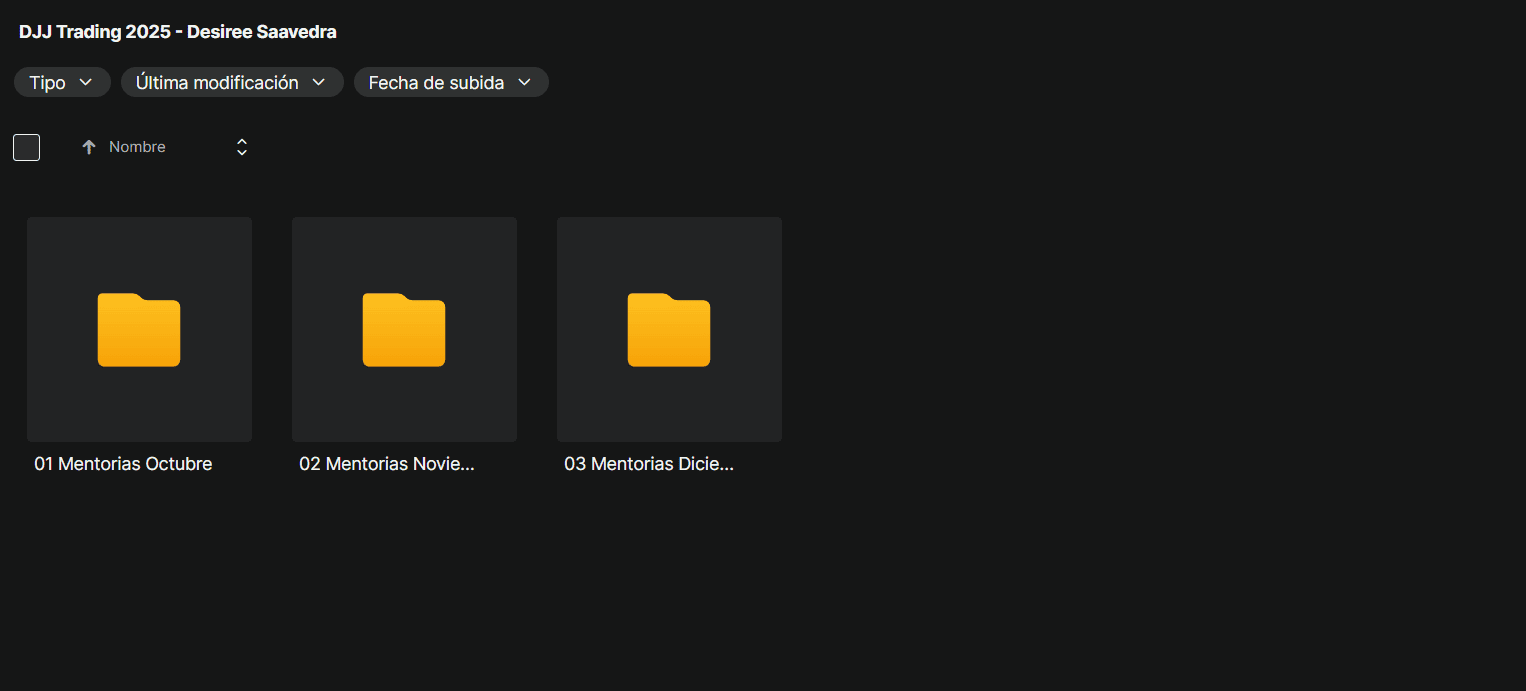Viewport: 1526px width, 691px height.
Task: Click the yellow folder icon for 03 Mentorias Diciembre
Action: 669,330
